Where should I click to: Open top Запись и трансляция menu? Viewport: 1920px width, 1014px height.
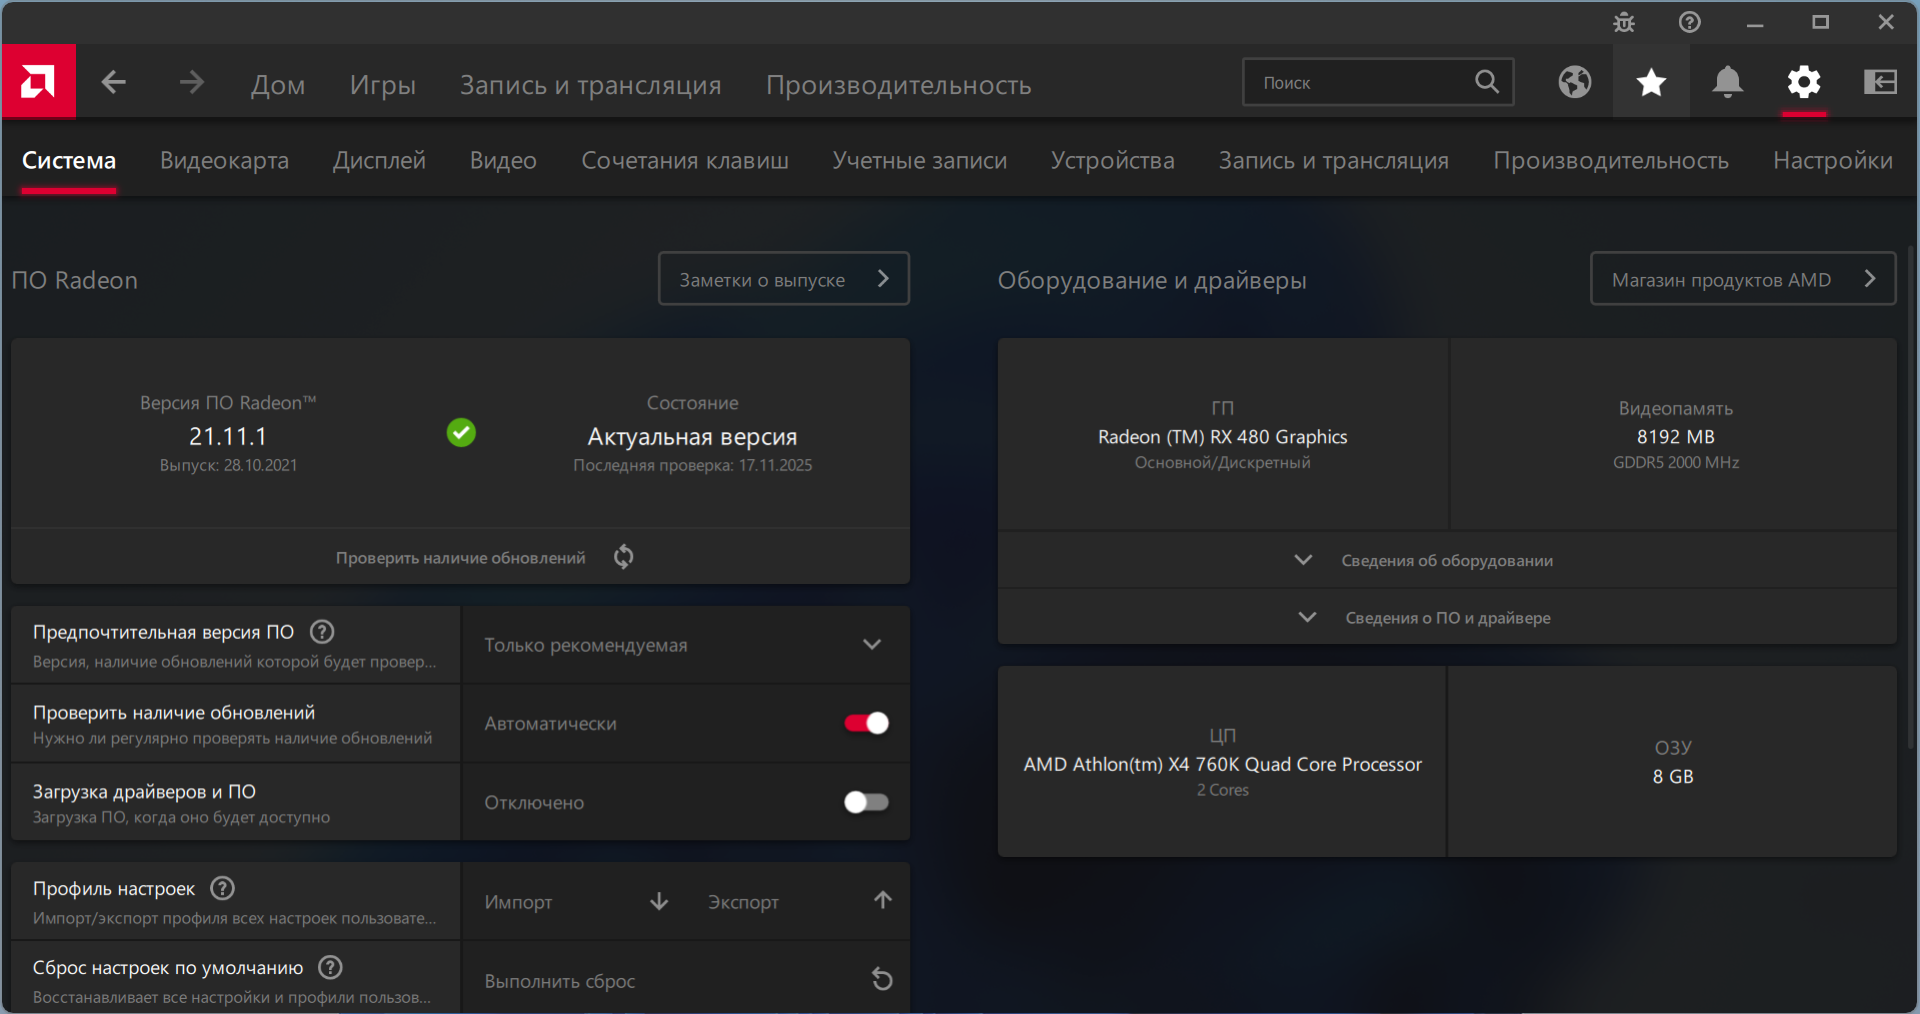coord(591,85)
